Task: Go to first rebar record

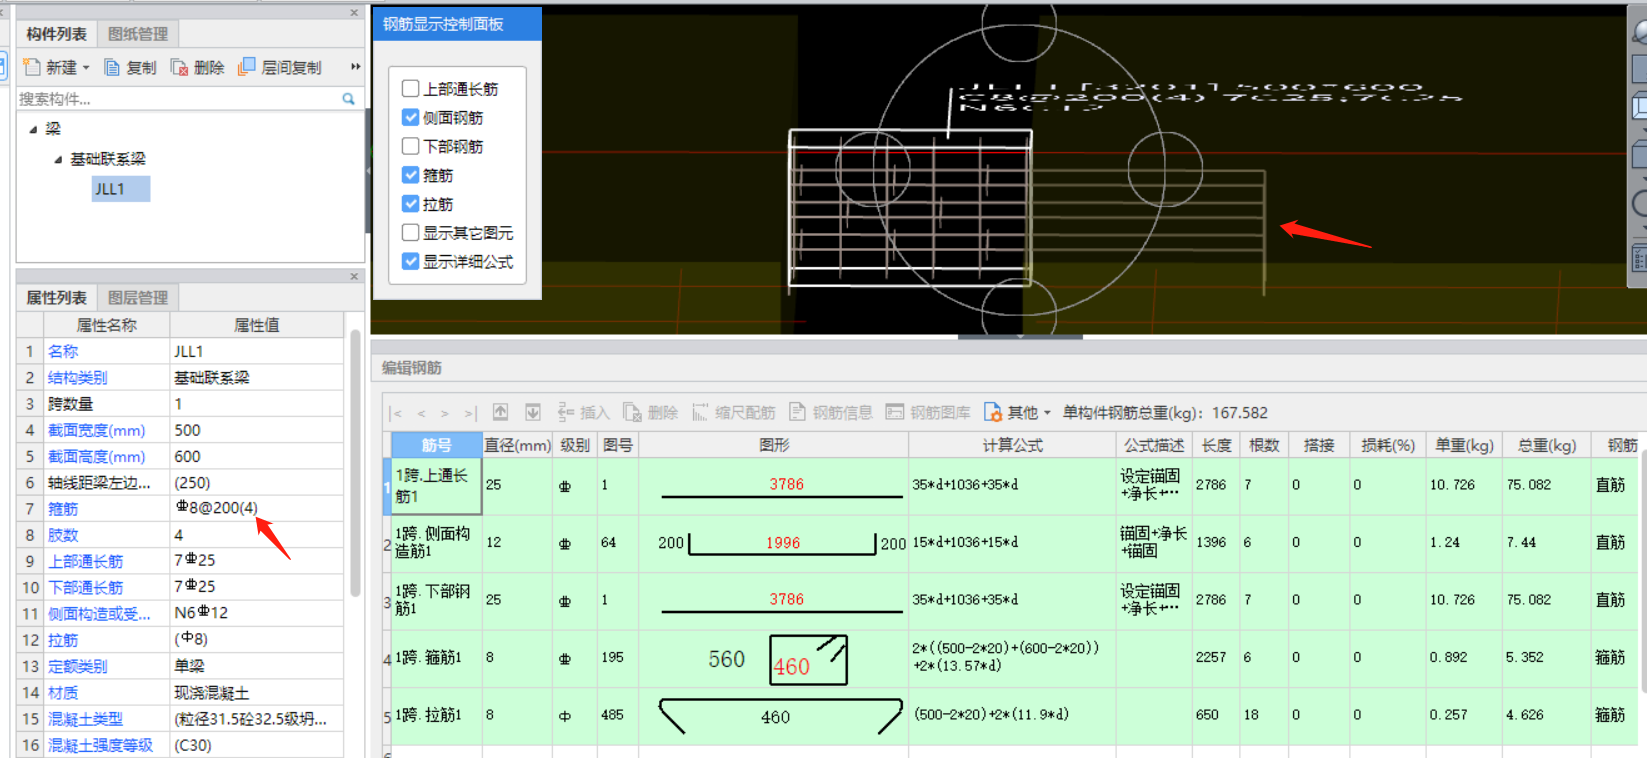Action: pyautogui.click(x=397, y=413)
